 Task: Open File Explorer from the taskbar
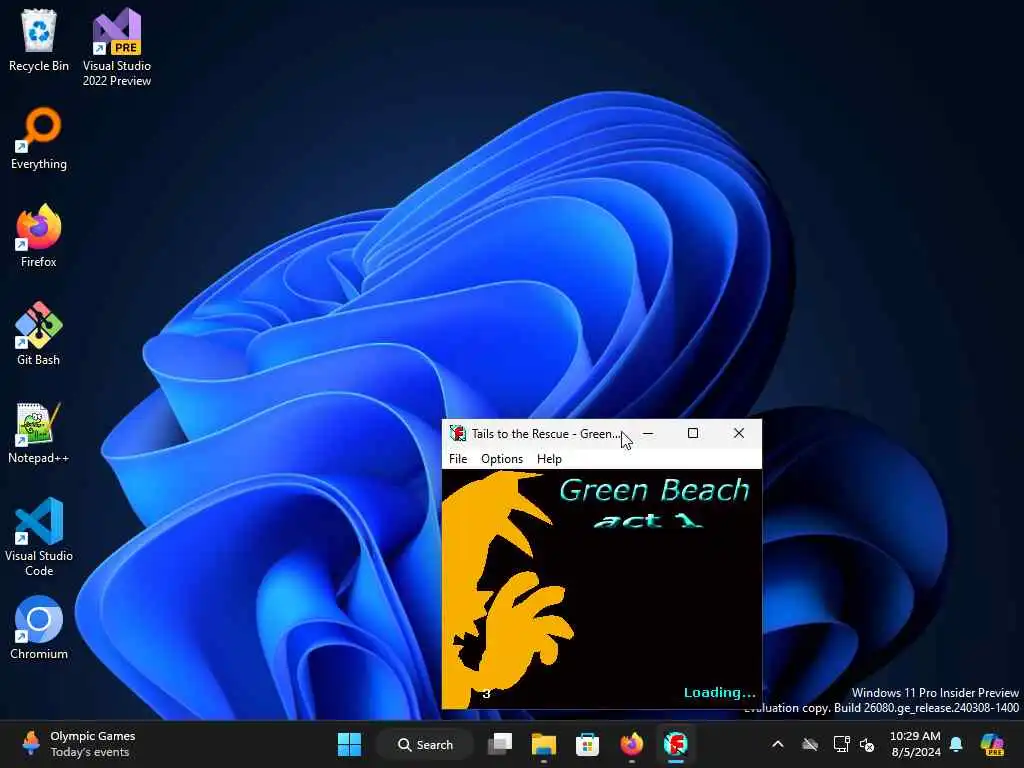pyautogui.click(x=543, y=744)
